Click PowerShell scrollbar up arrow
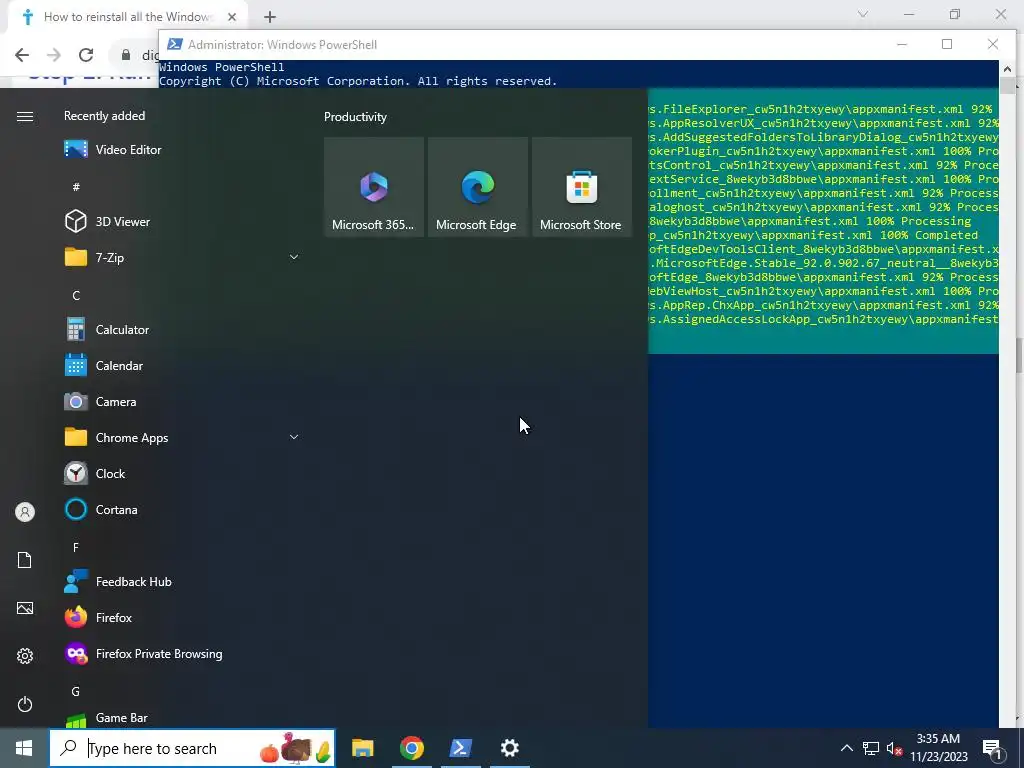1024x768 pixels. point(1007,68)
